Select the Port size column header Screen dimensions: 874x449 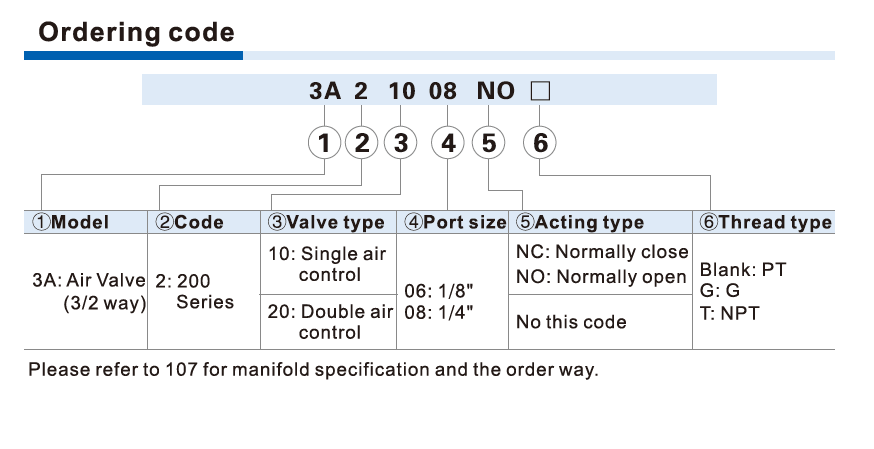click(453, 222)
